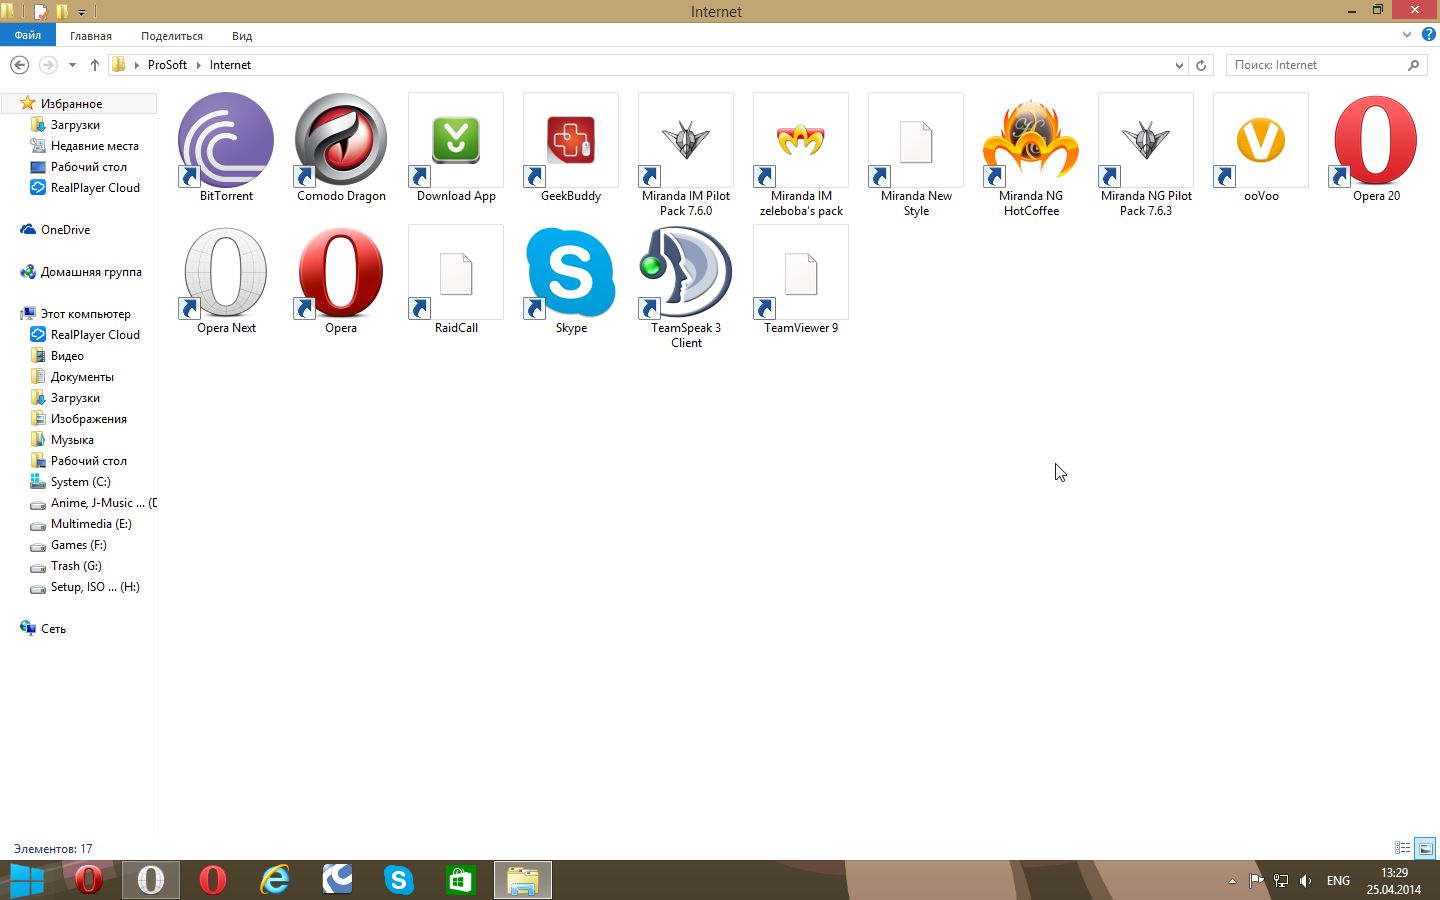Open the root breadcrumb dropdown before ProSoft
Viewport: 1440px width, 900px height.
[x=137, y=65]
